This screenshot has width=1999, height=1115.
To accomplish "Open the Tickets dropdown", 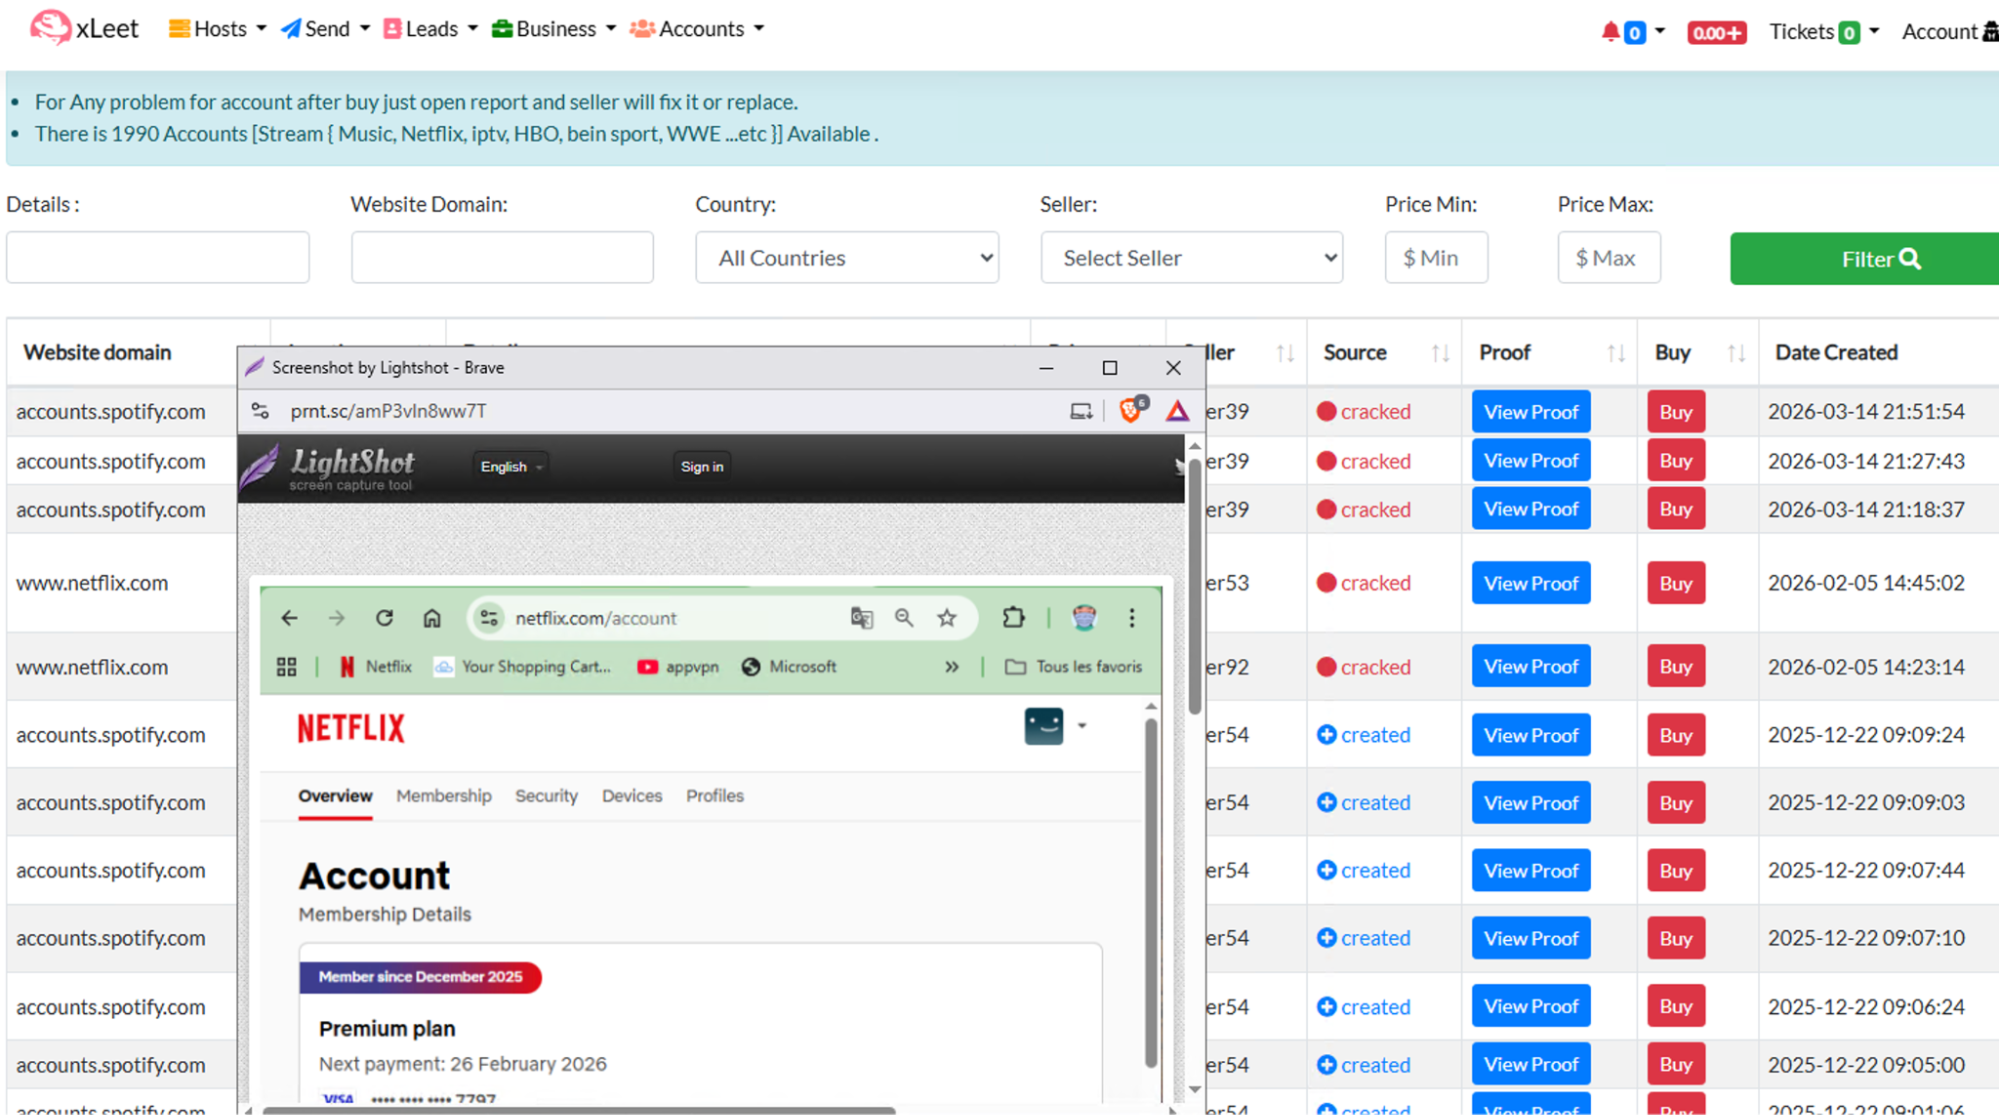I will click(1824, 32).
